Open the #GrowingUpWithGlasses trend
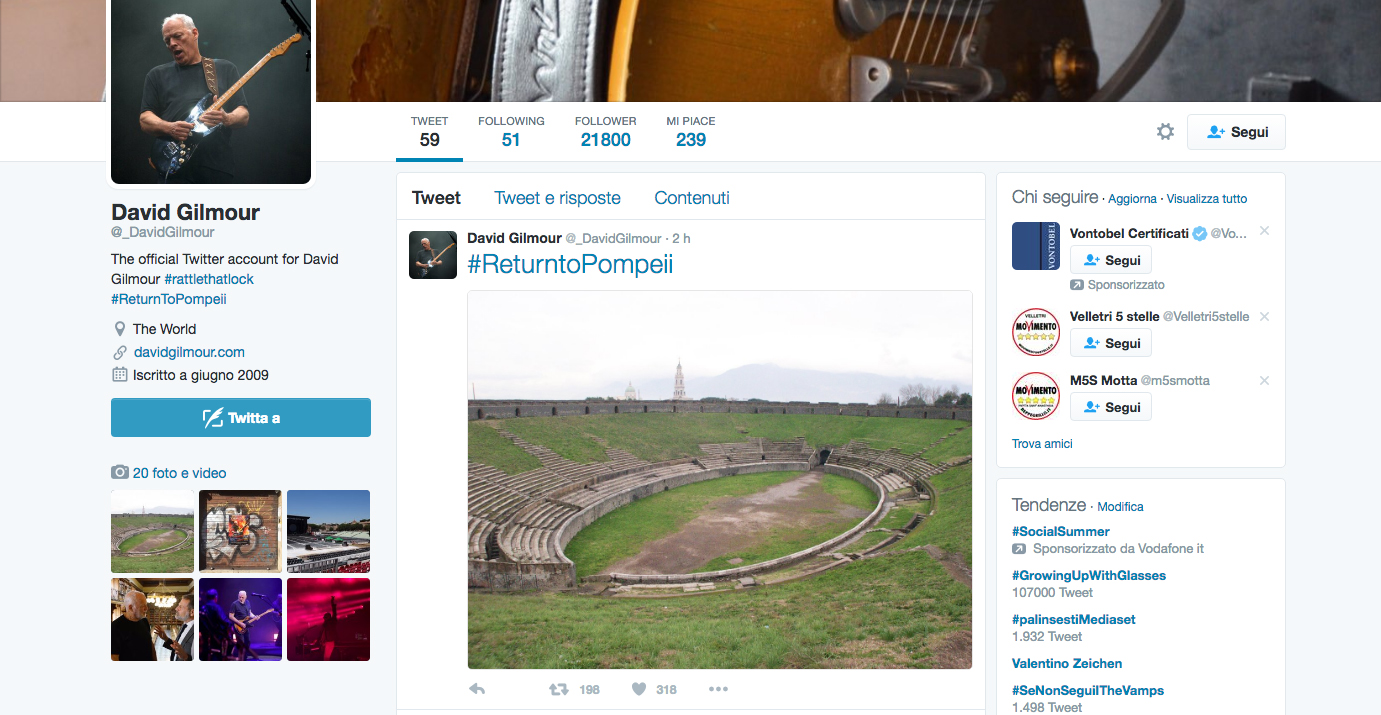The width and height of the screenshot is (1381, 715). pyautogui.click(x=1089, y=575)
